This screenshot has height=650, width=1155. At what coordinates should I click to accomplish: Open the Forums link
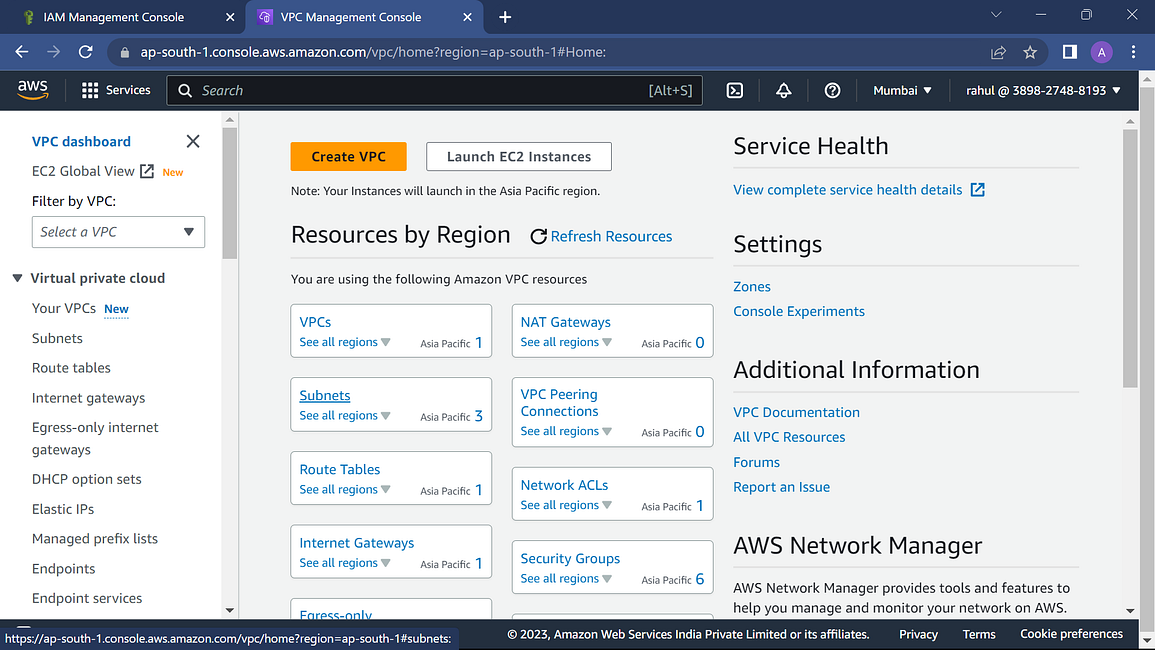tap(756, 462)
